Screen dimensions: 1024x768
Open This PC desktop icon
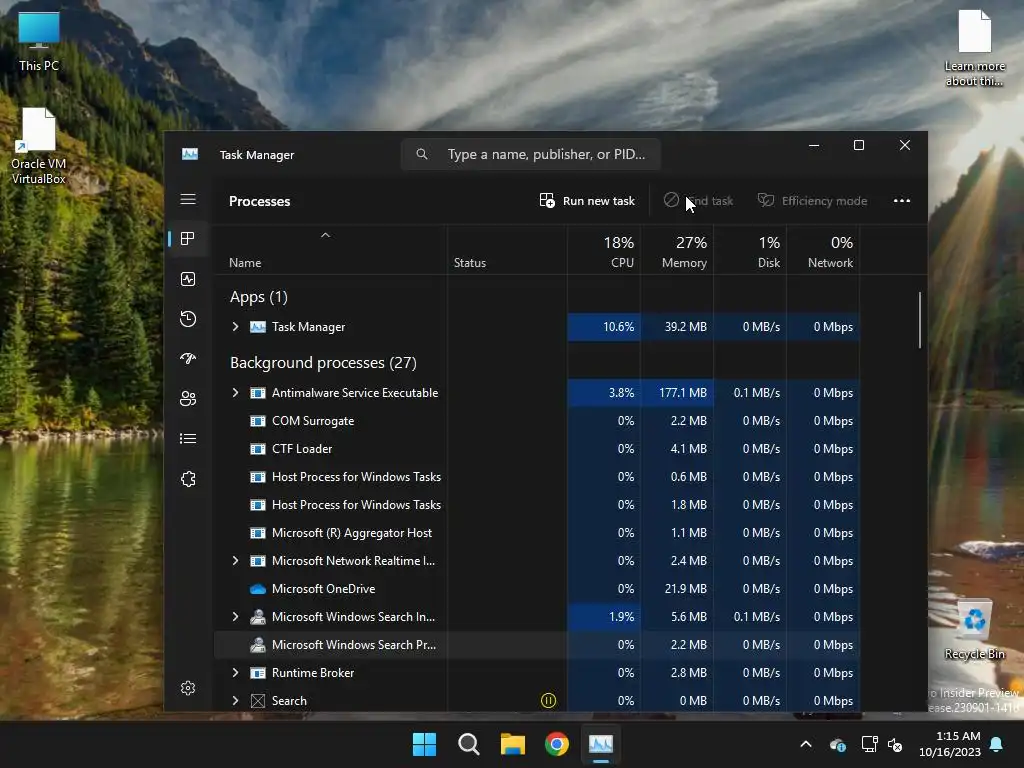[x=39, y=42]
